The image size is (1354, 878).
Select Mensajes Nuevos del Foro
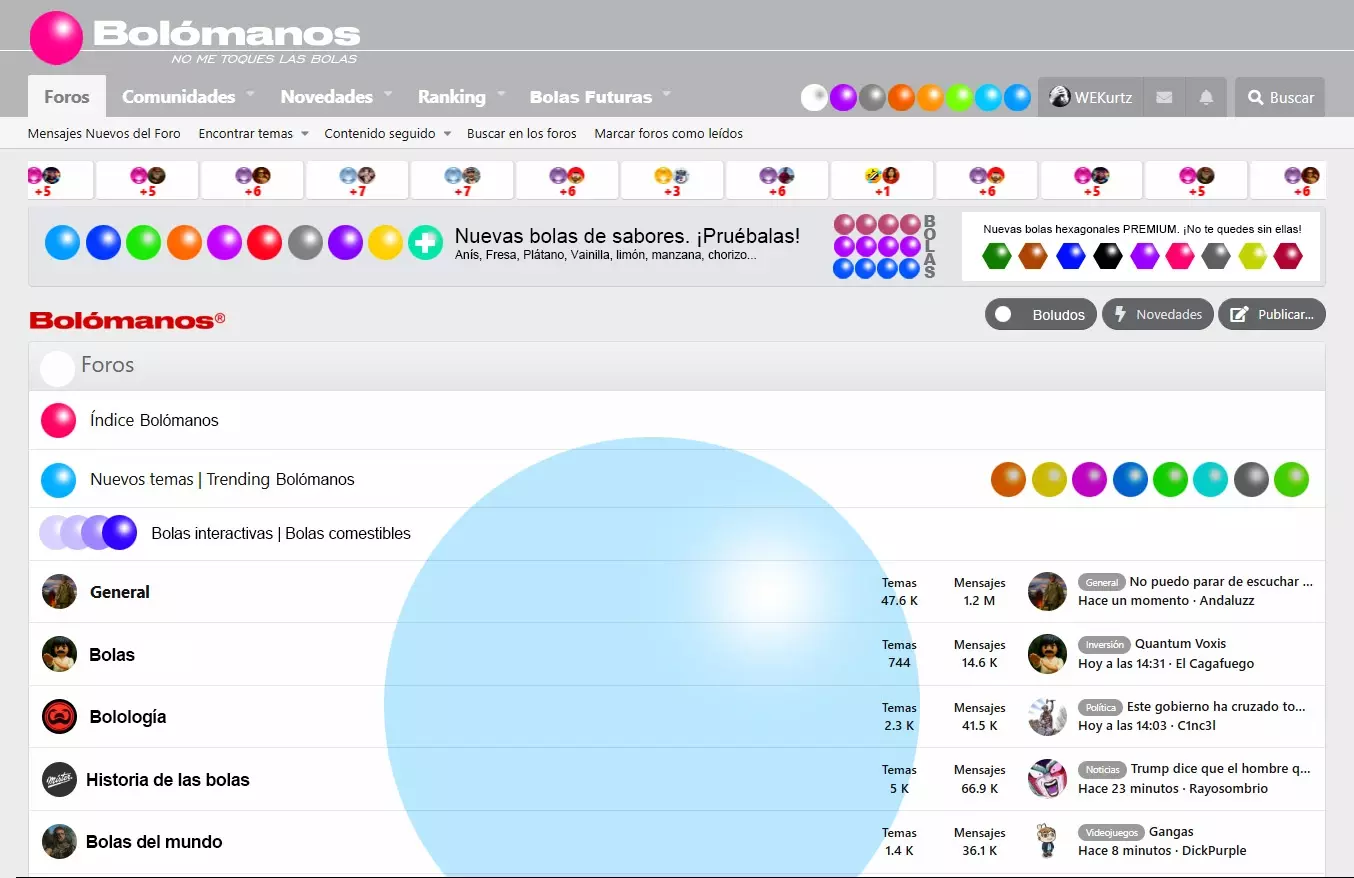pyautogui.click(x=104, y=133)
